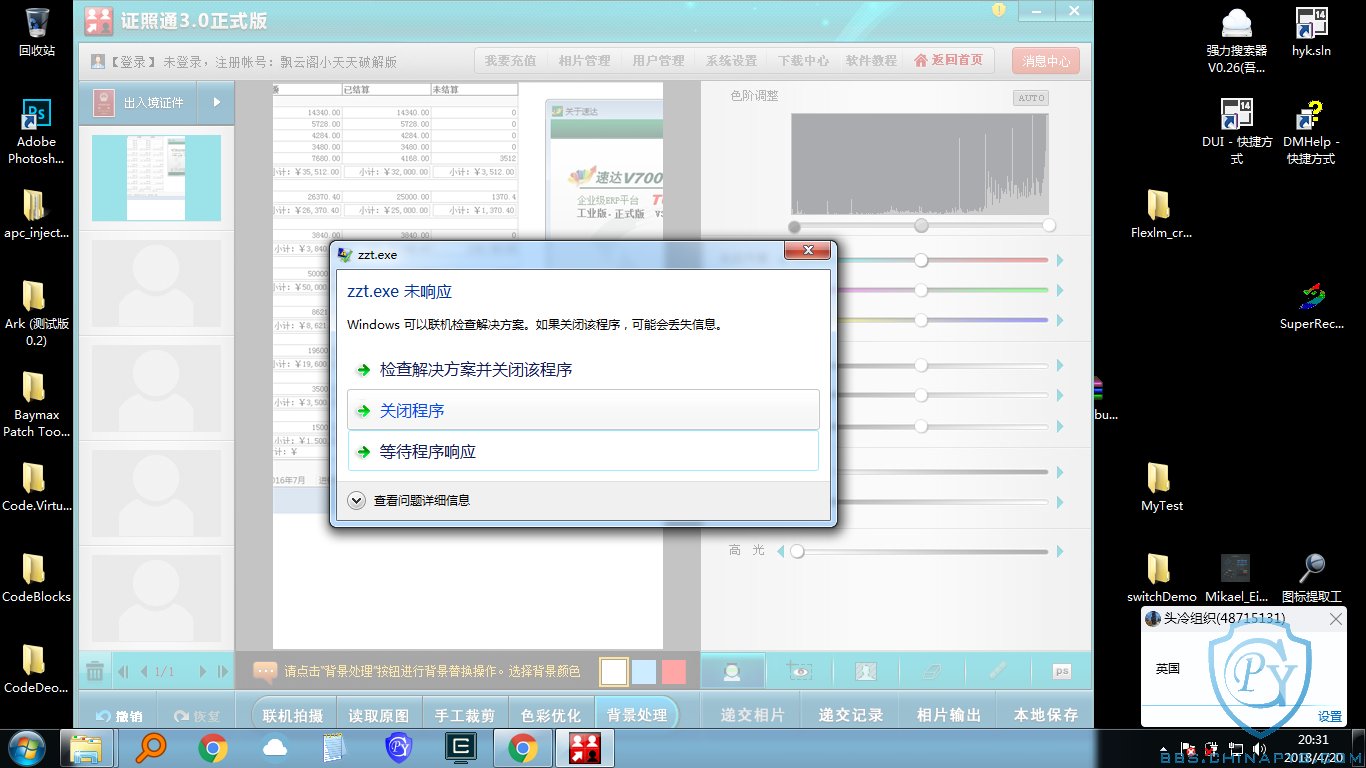Pick the white background color swatch
Image resolution: width=1366 pixels, height=768 pixels.
(x=614, y=672)
